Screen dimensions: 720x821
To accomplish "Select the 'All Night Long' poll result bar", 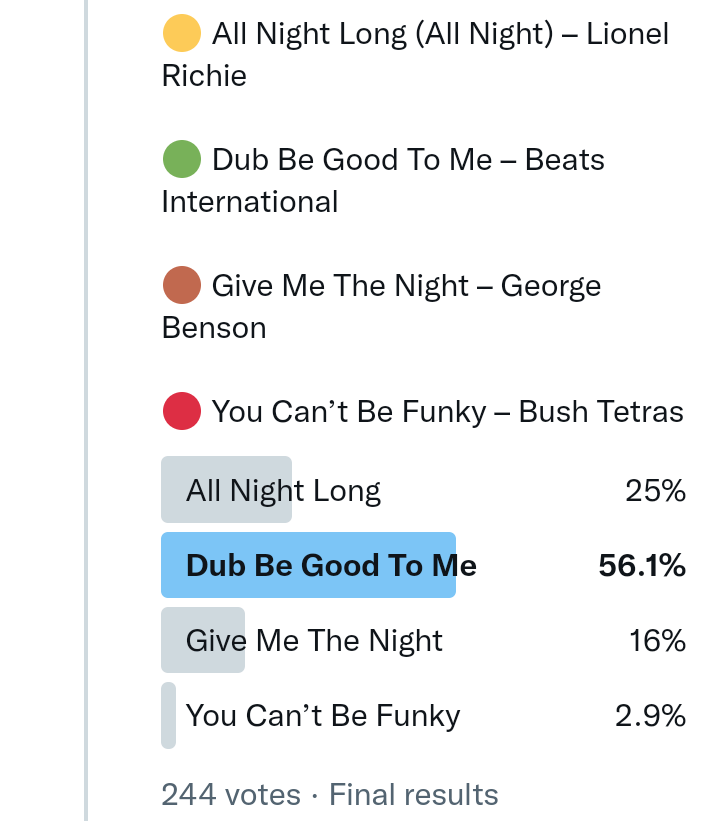I will pos(227,490).
